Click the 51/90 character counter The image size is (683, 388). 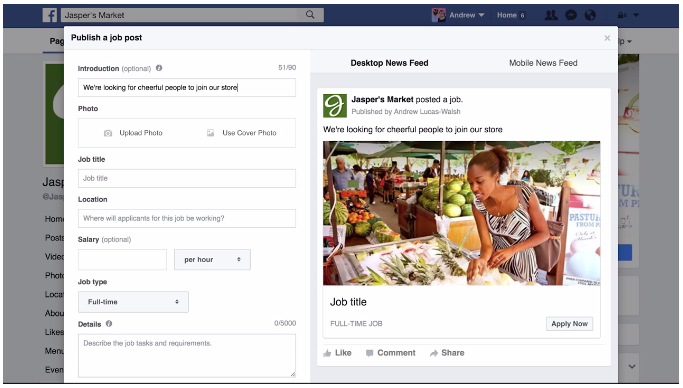[x=287, y=68]
